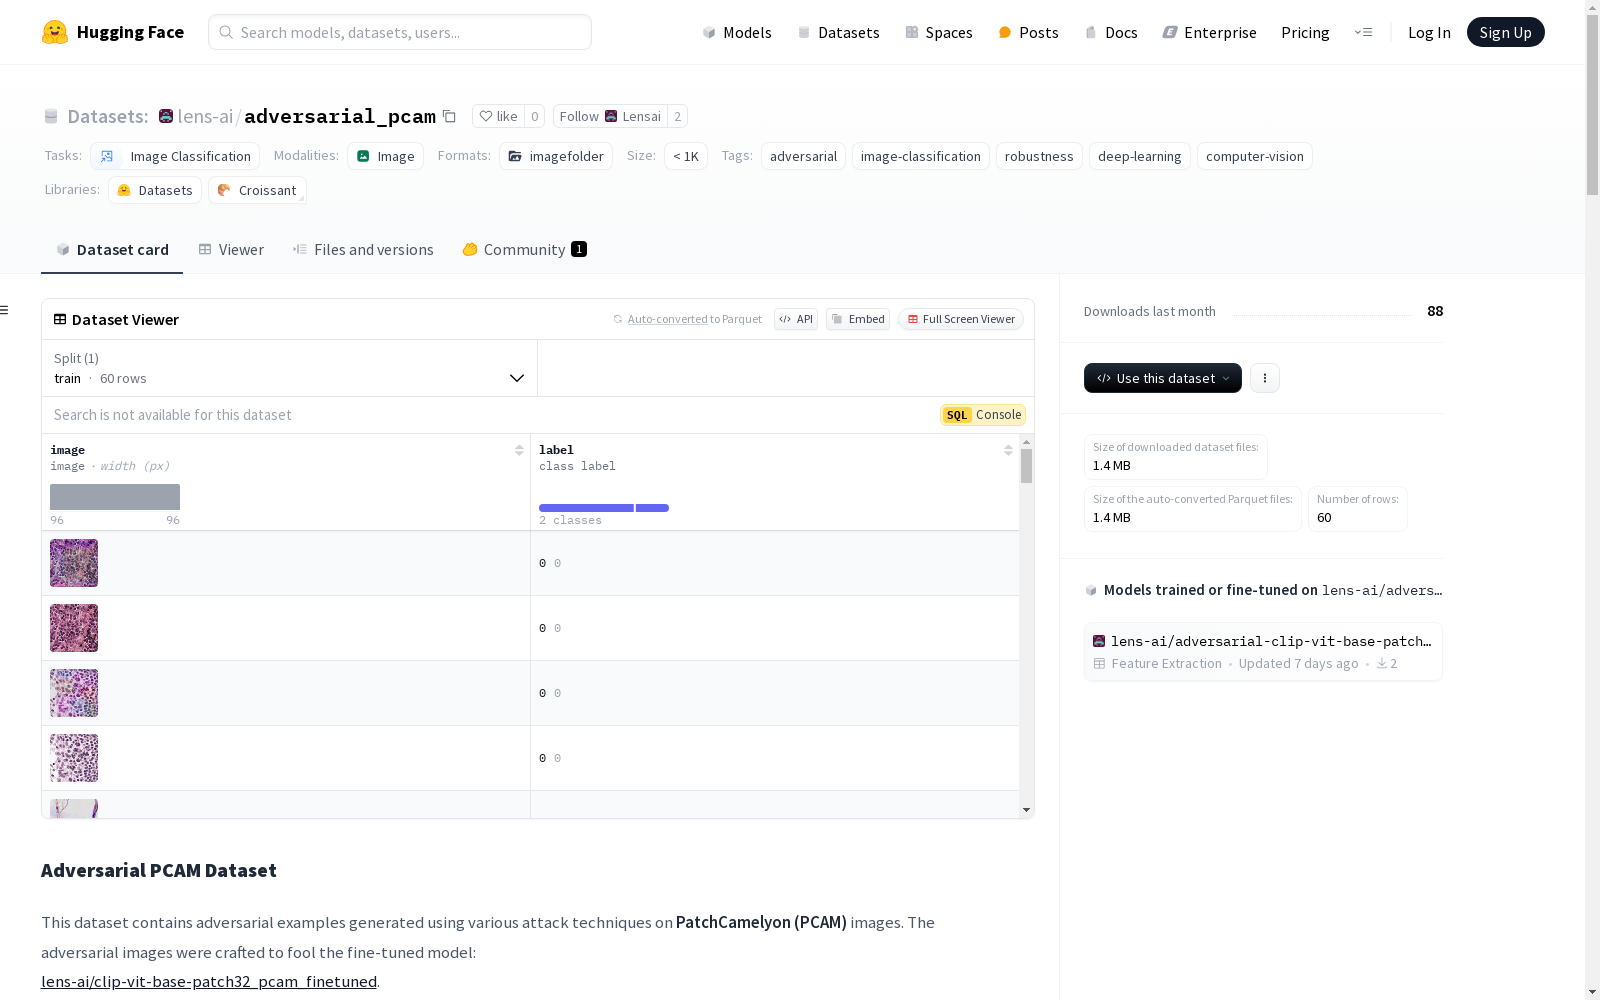Switch to the Viewer tab

(x=231, y=250)
